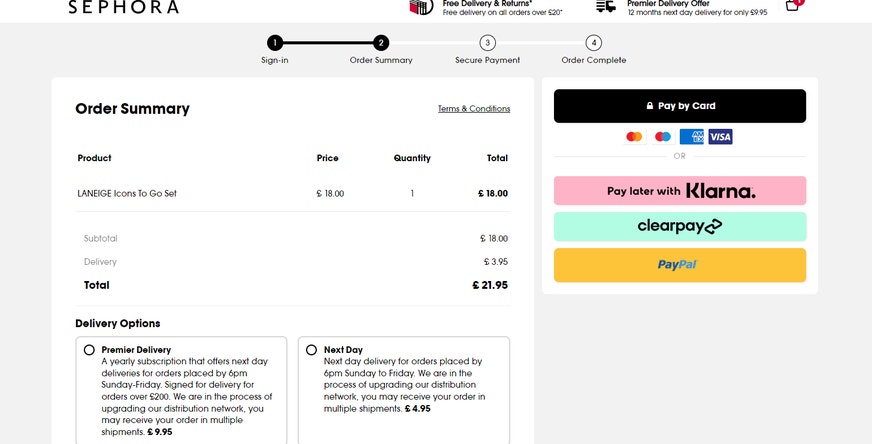Click the Subtotal label
The width and height of the screenshot is (872, 444).
101,238
